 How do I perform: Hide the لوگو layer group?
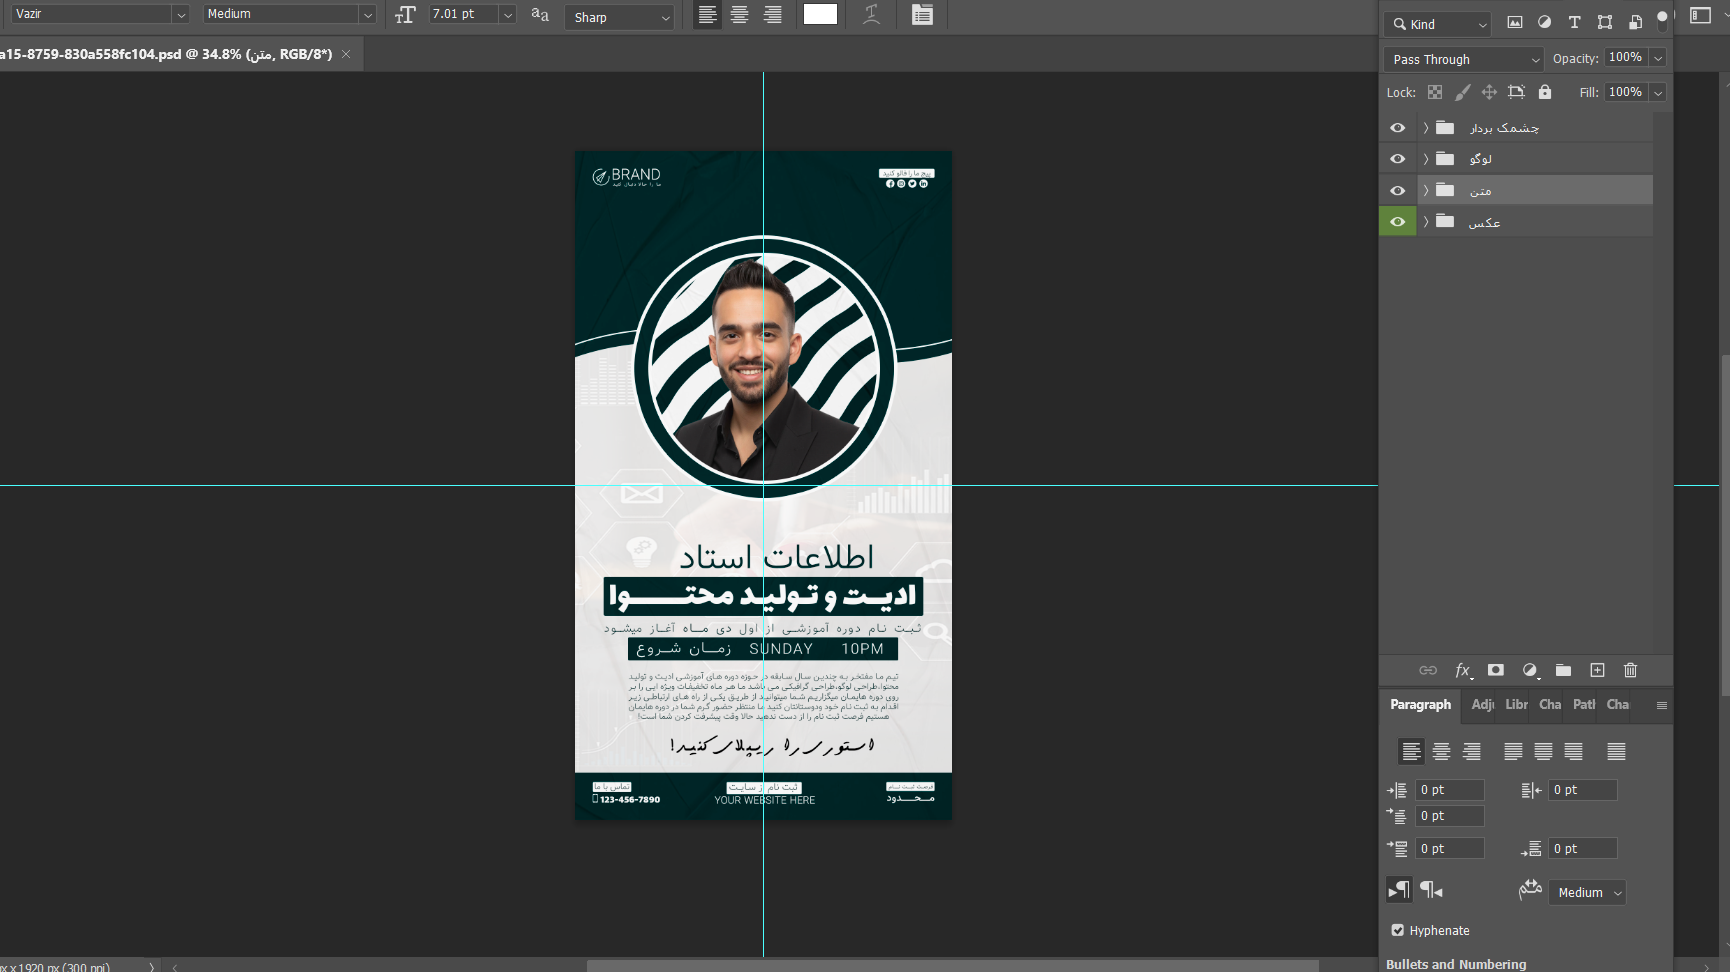click(1397, 159)
